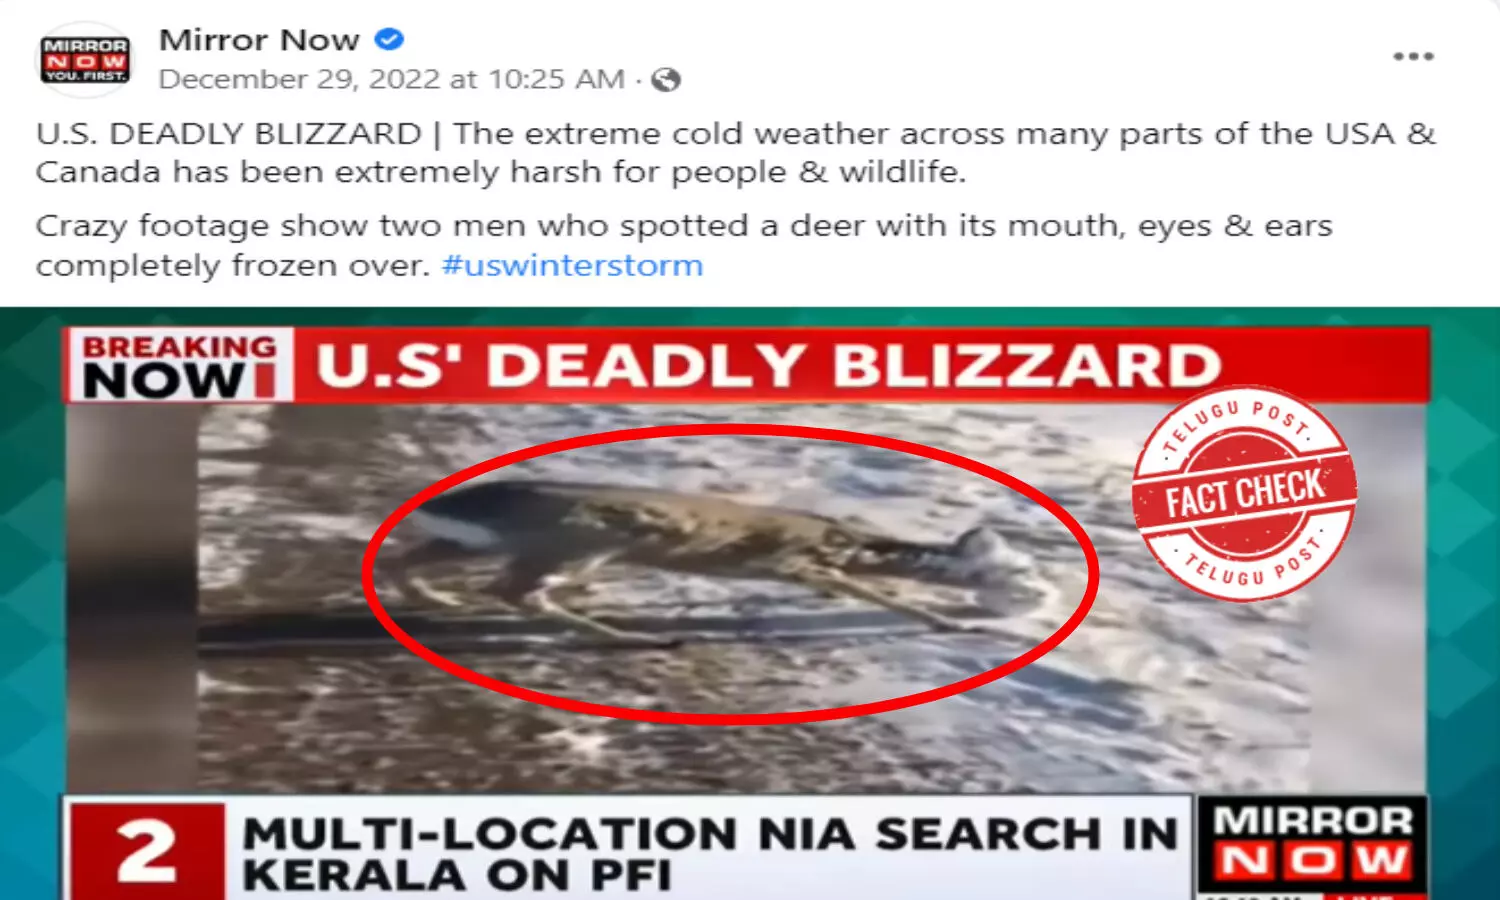Viewport: 1500px width, 900px height.
Task: Click the Breaking Now logo badge
Action: [x=180, y=366]
